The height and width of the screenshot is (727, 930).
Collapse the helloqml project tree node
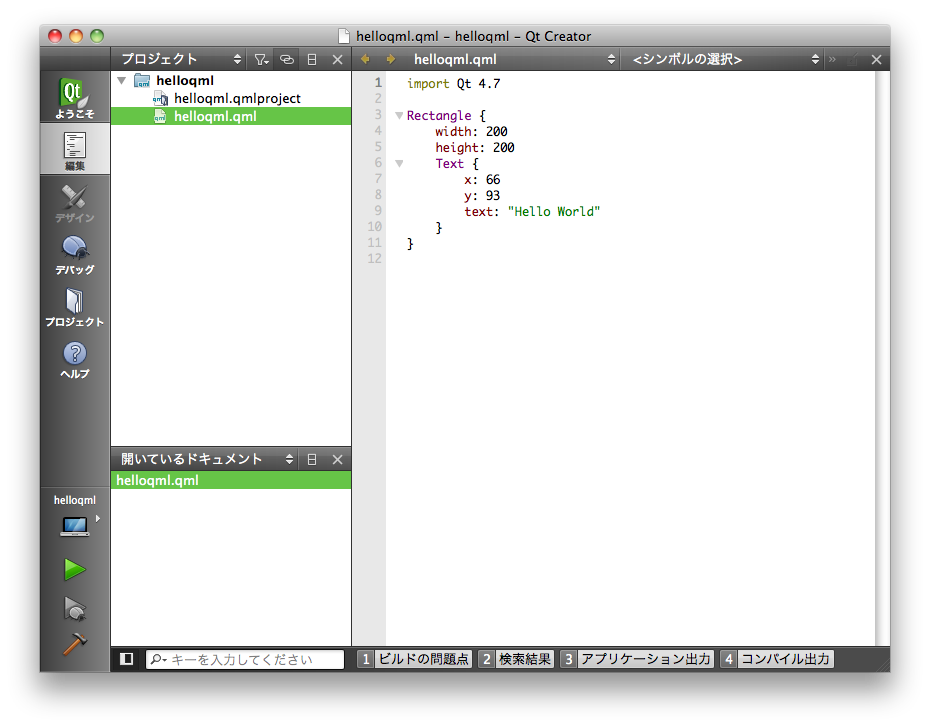122,81
